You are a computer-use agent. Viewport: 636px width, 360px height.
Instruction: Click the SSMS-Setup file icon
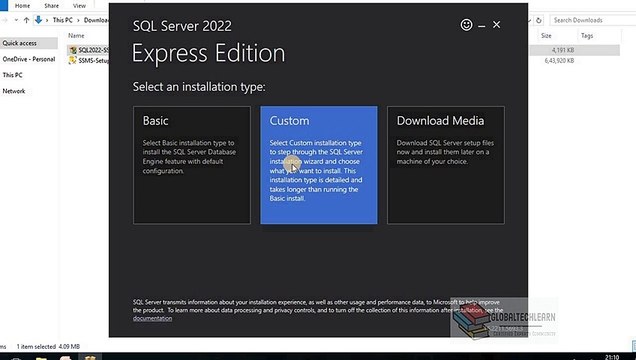(73, 60)
